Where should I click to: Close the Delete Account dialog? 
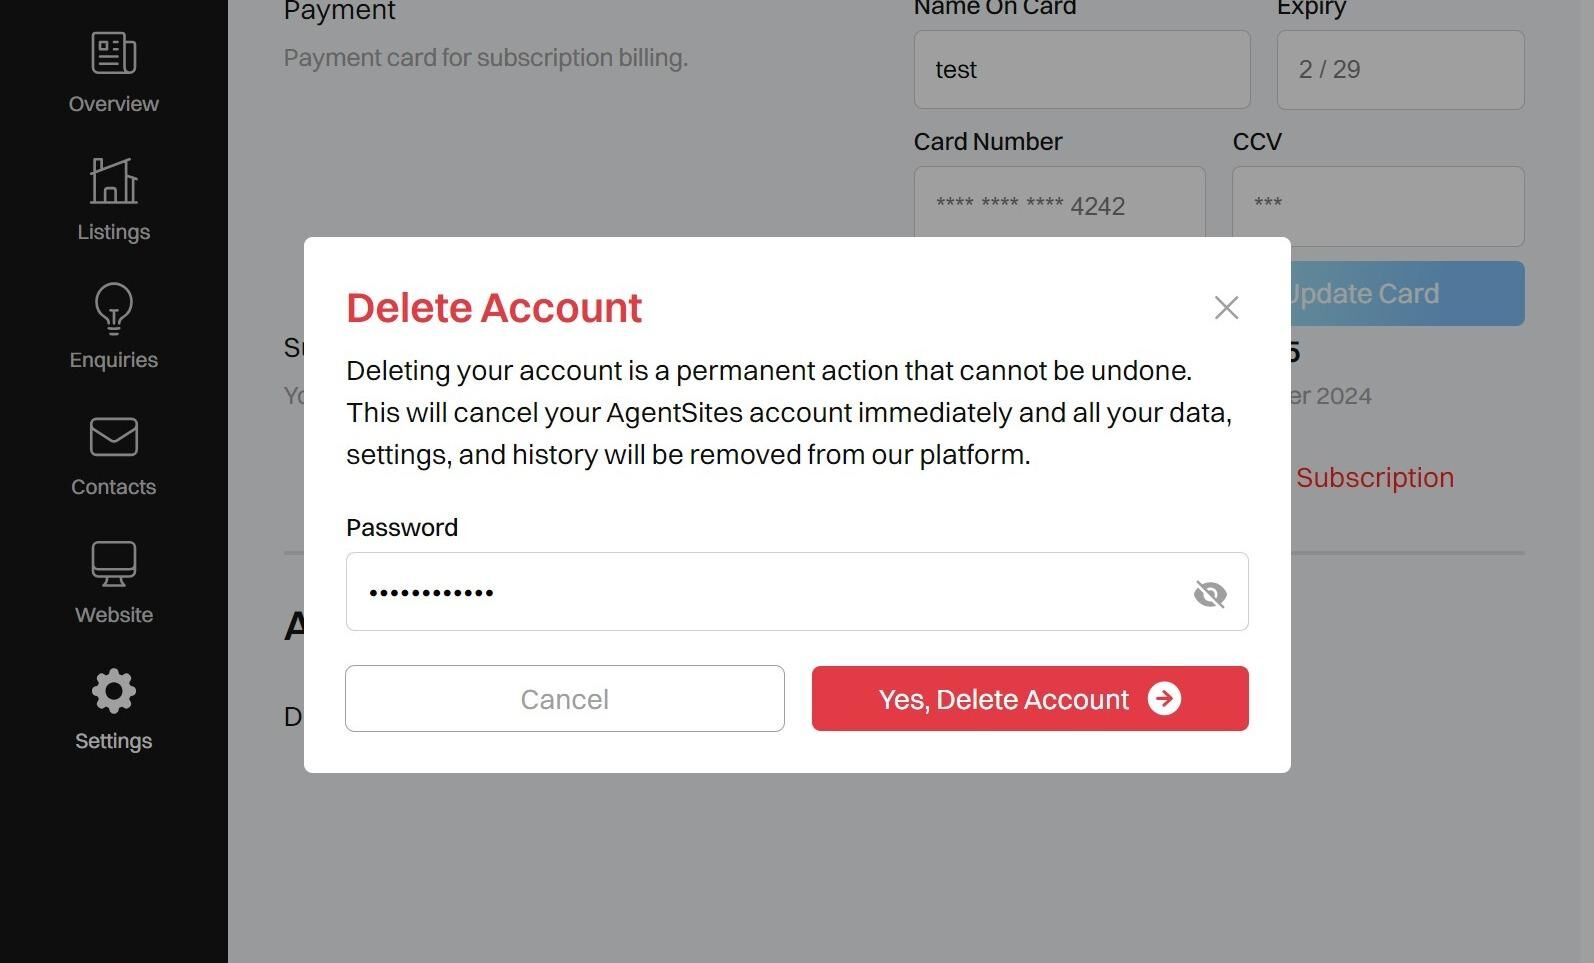click(1227, 307)
